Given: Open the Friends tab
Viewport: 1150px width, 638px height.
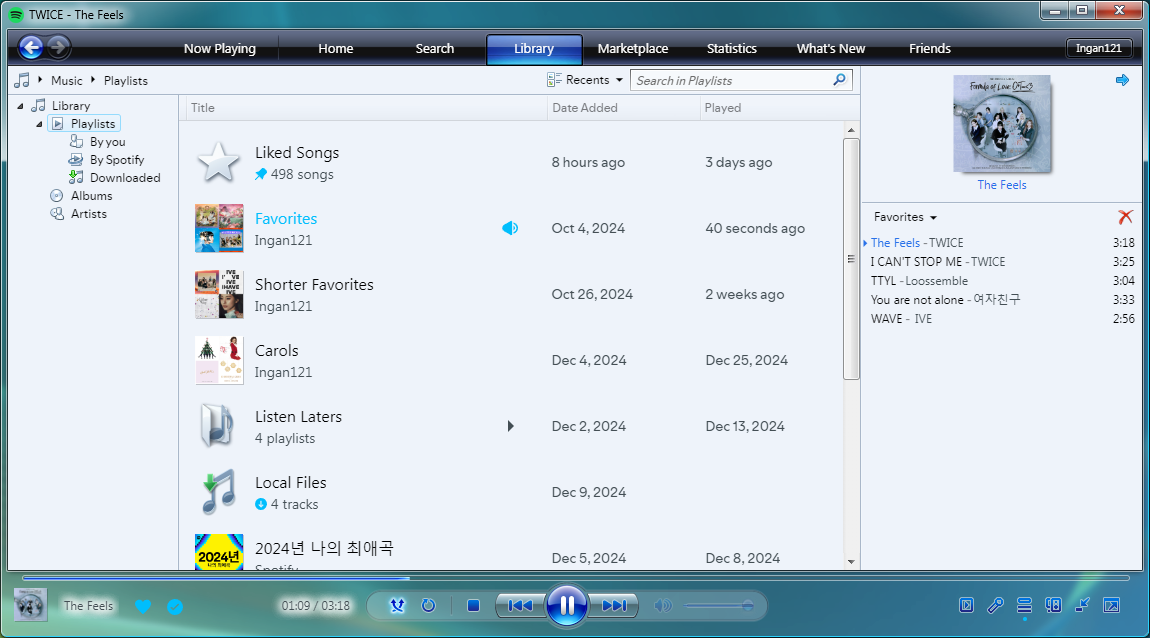Looking at the screenshot, I should [929, 48].
